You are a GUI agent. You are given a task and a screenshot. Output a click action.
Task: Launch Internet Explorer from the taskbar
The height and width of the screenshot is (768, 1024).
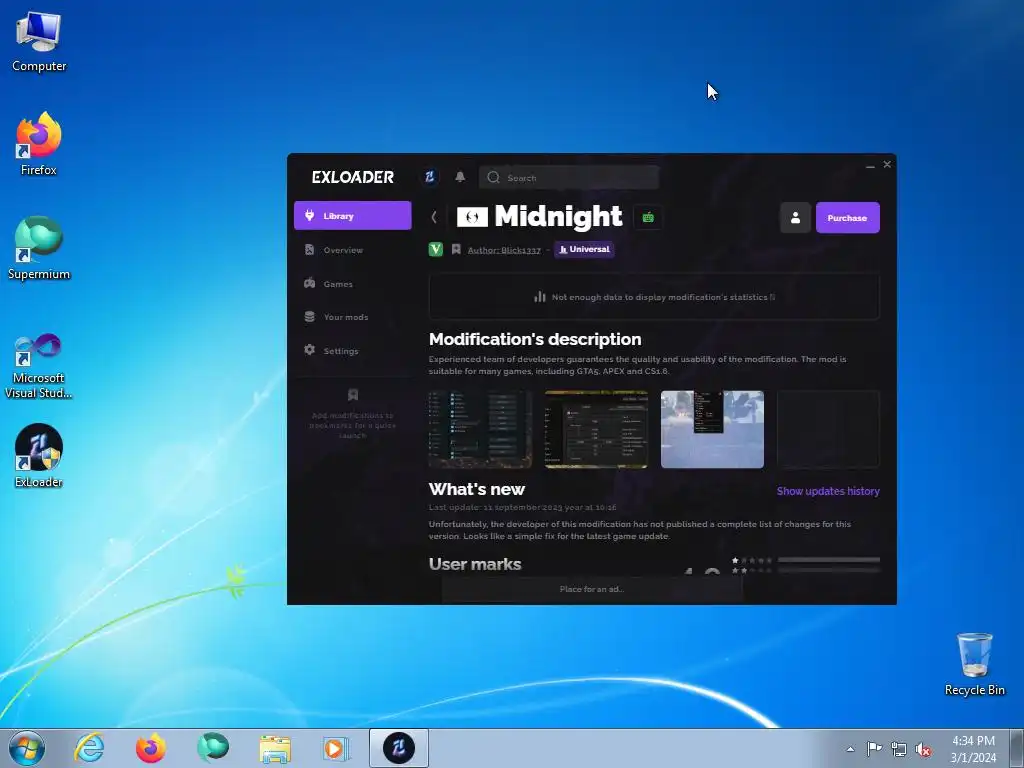coord(89,748)
